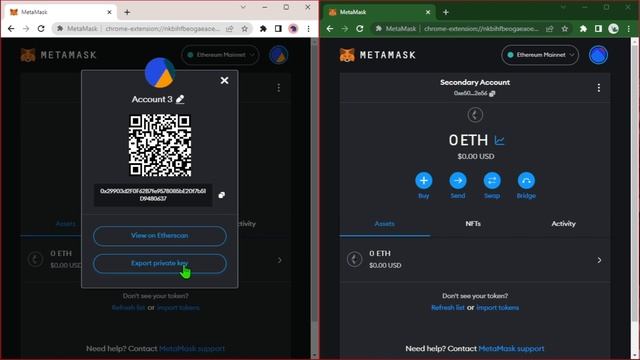Open Chrome three-dot menu in left browser

pos(308,29)
